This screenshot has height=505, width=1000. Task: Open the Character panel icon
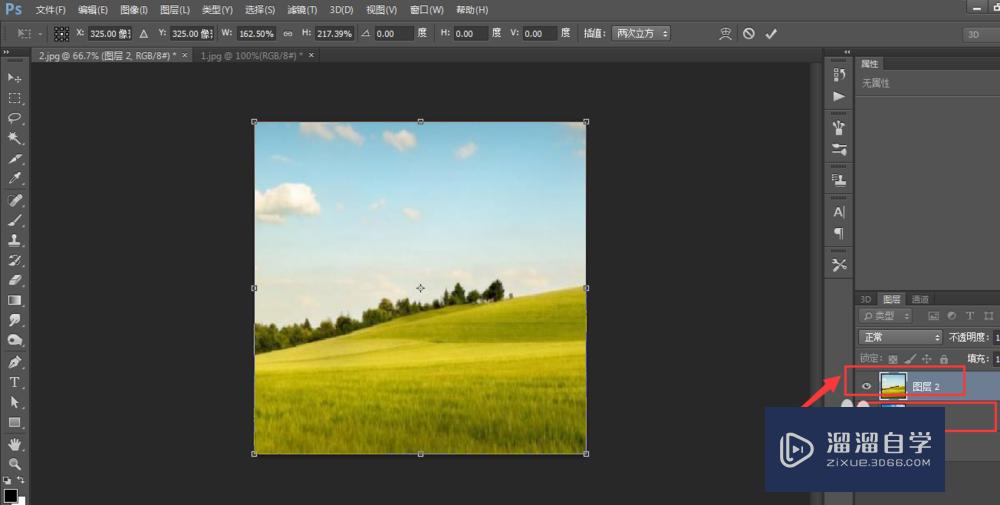click(839, 212)
